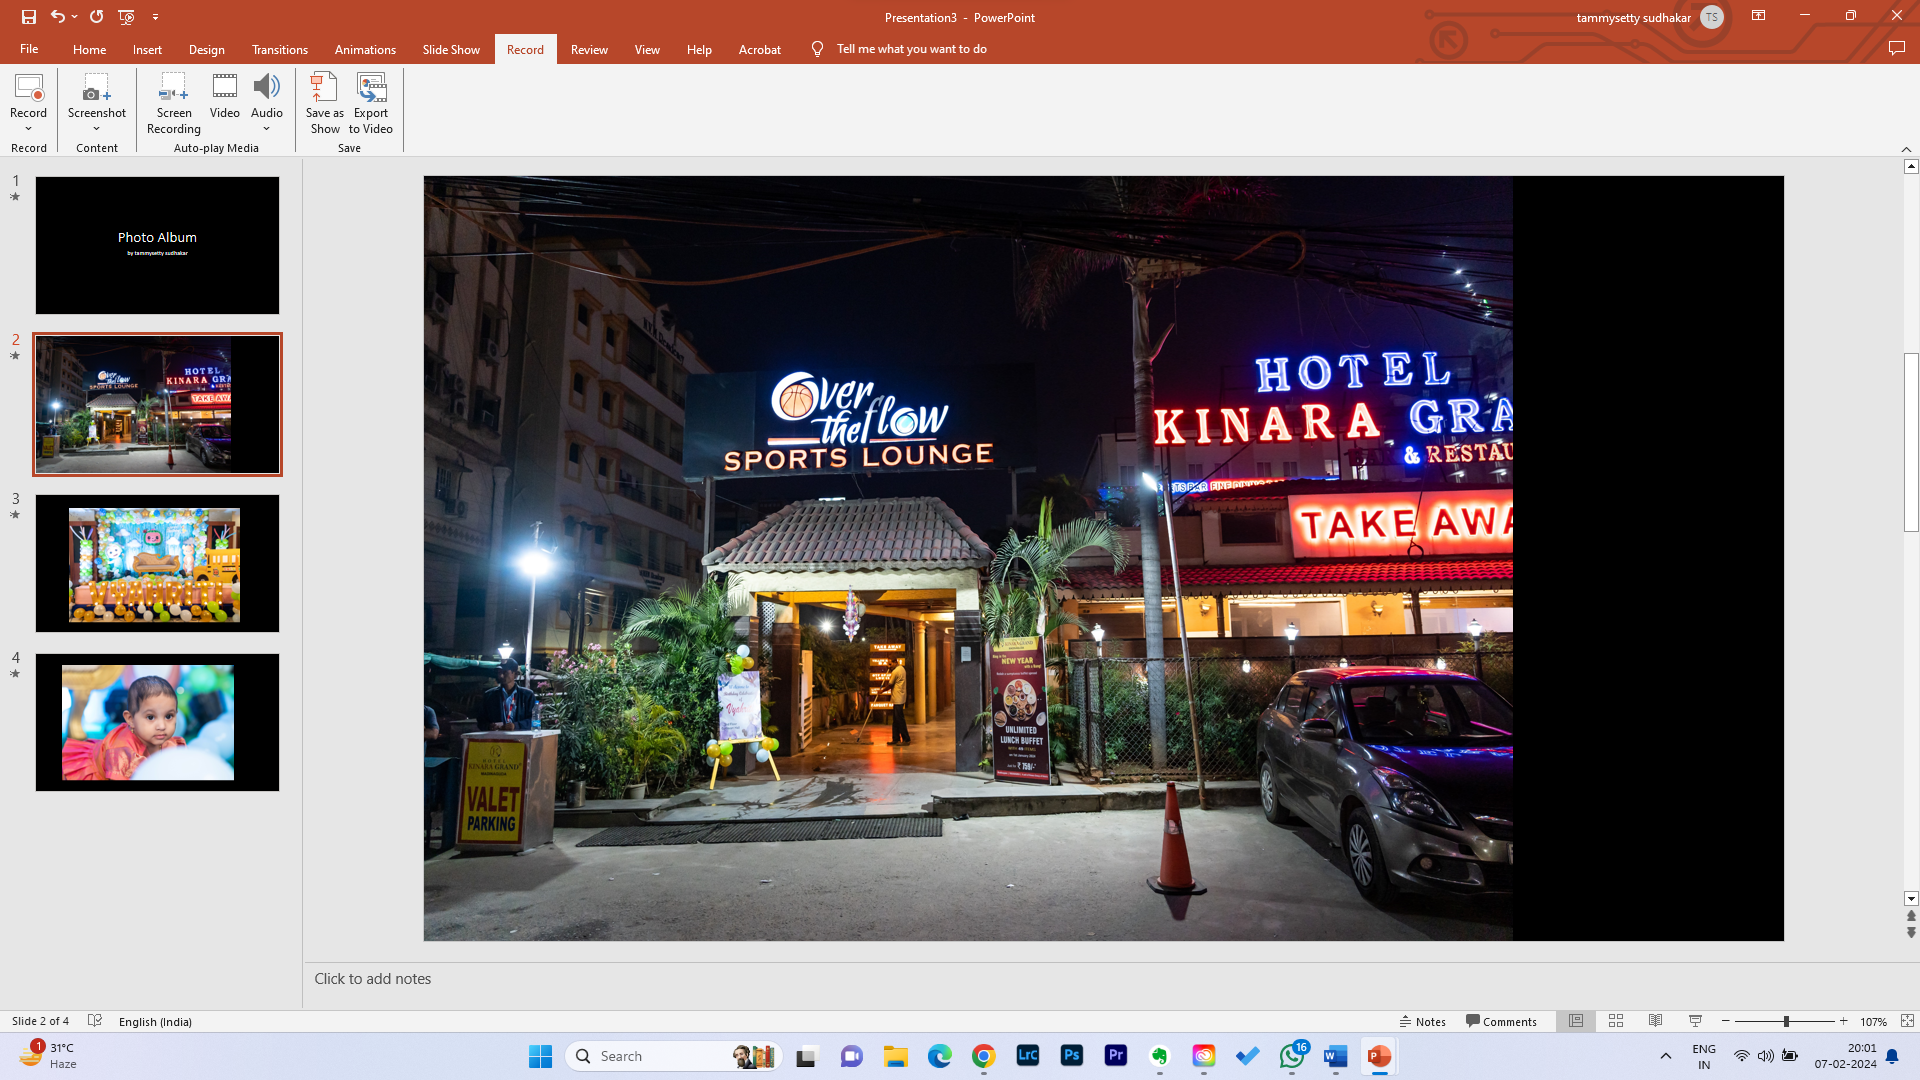Viewport: 1920px width, 1080px height.
Task: Go to next slide using double-arrow button
Action: [1911, 933]
